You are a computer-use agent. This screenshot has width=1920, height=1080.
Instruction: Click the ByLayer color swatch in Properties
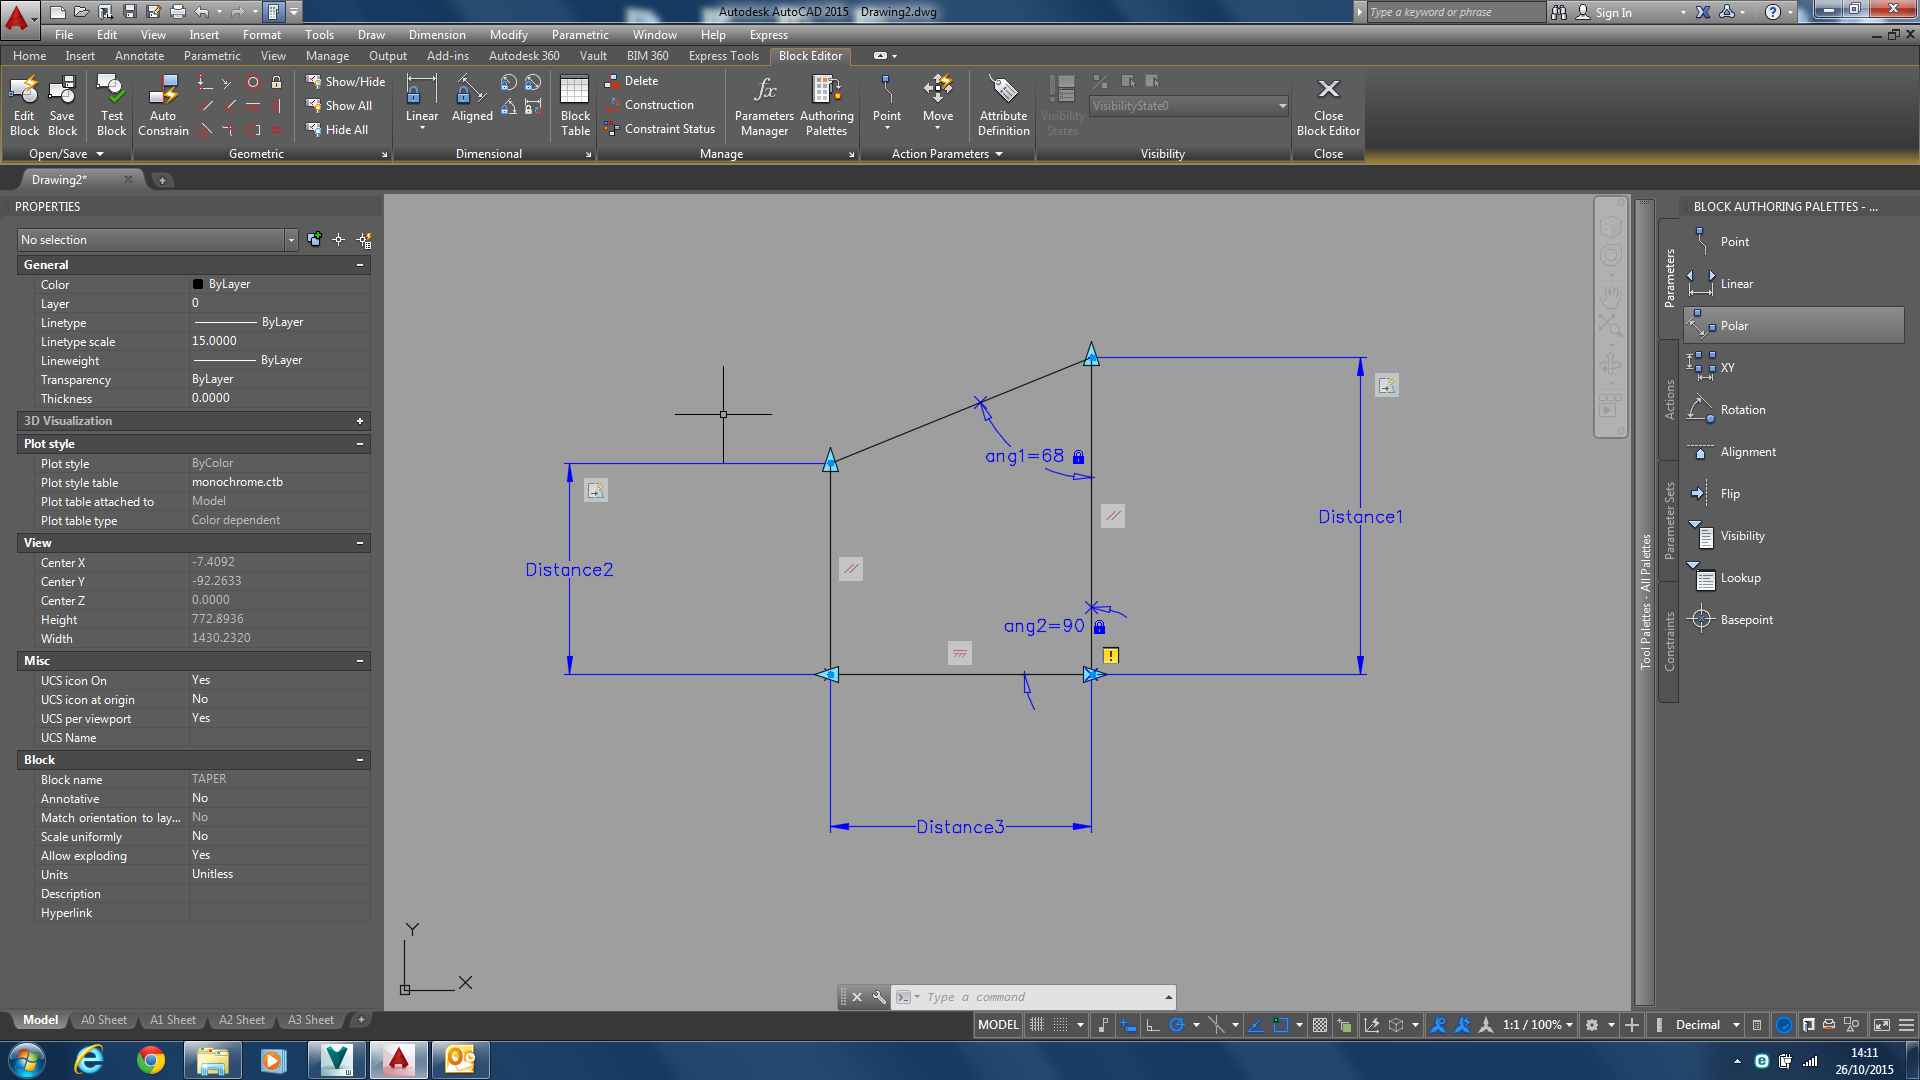pos(197,284)
